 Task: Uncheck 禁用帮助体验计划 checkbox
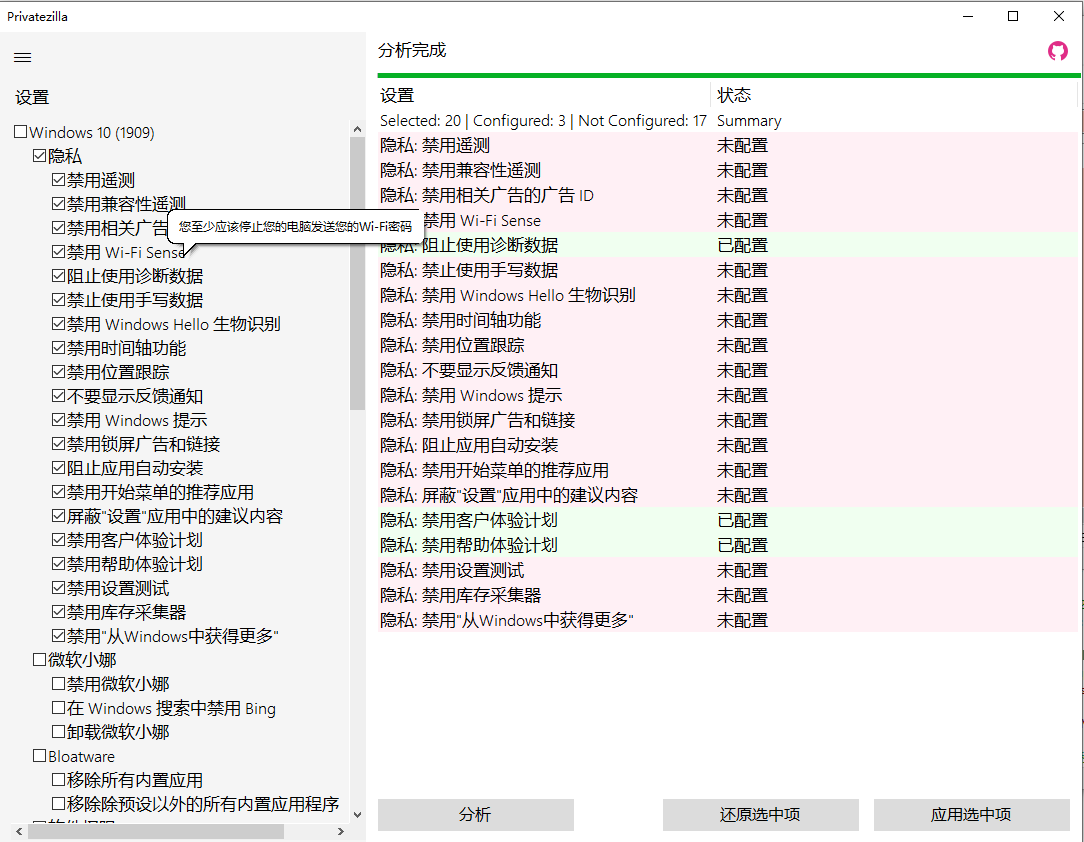pos(59,564)
